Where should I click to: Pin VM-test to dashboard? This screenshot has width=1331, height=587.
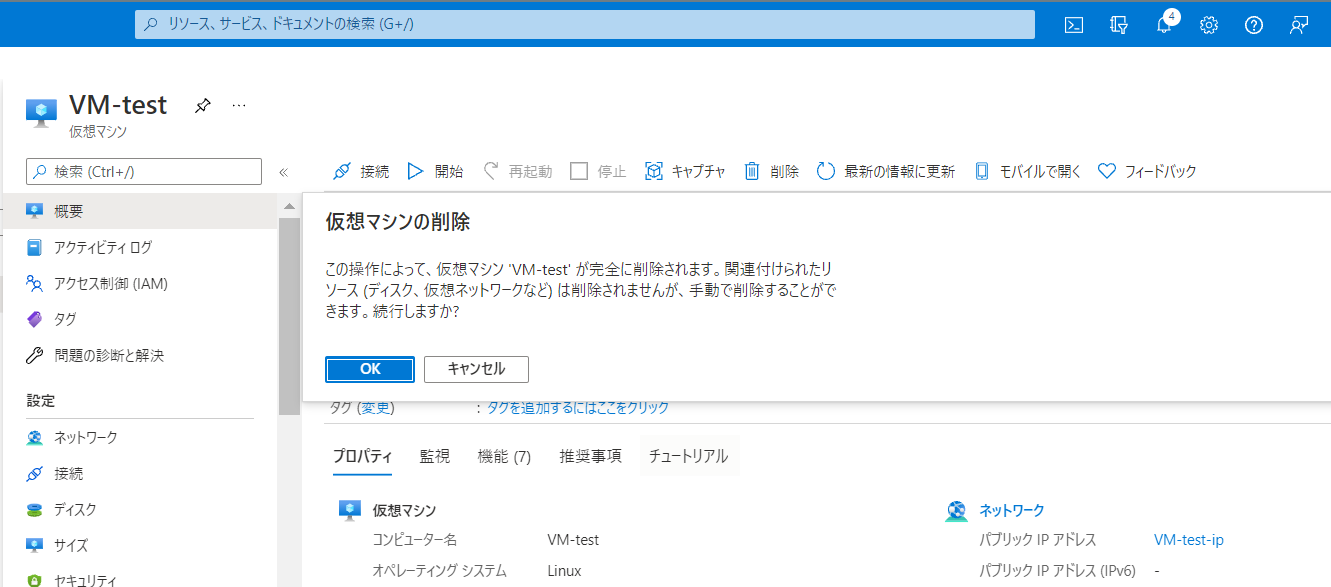click(202, 105)
